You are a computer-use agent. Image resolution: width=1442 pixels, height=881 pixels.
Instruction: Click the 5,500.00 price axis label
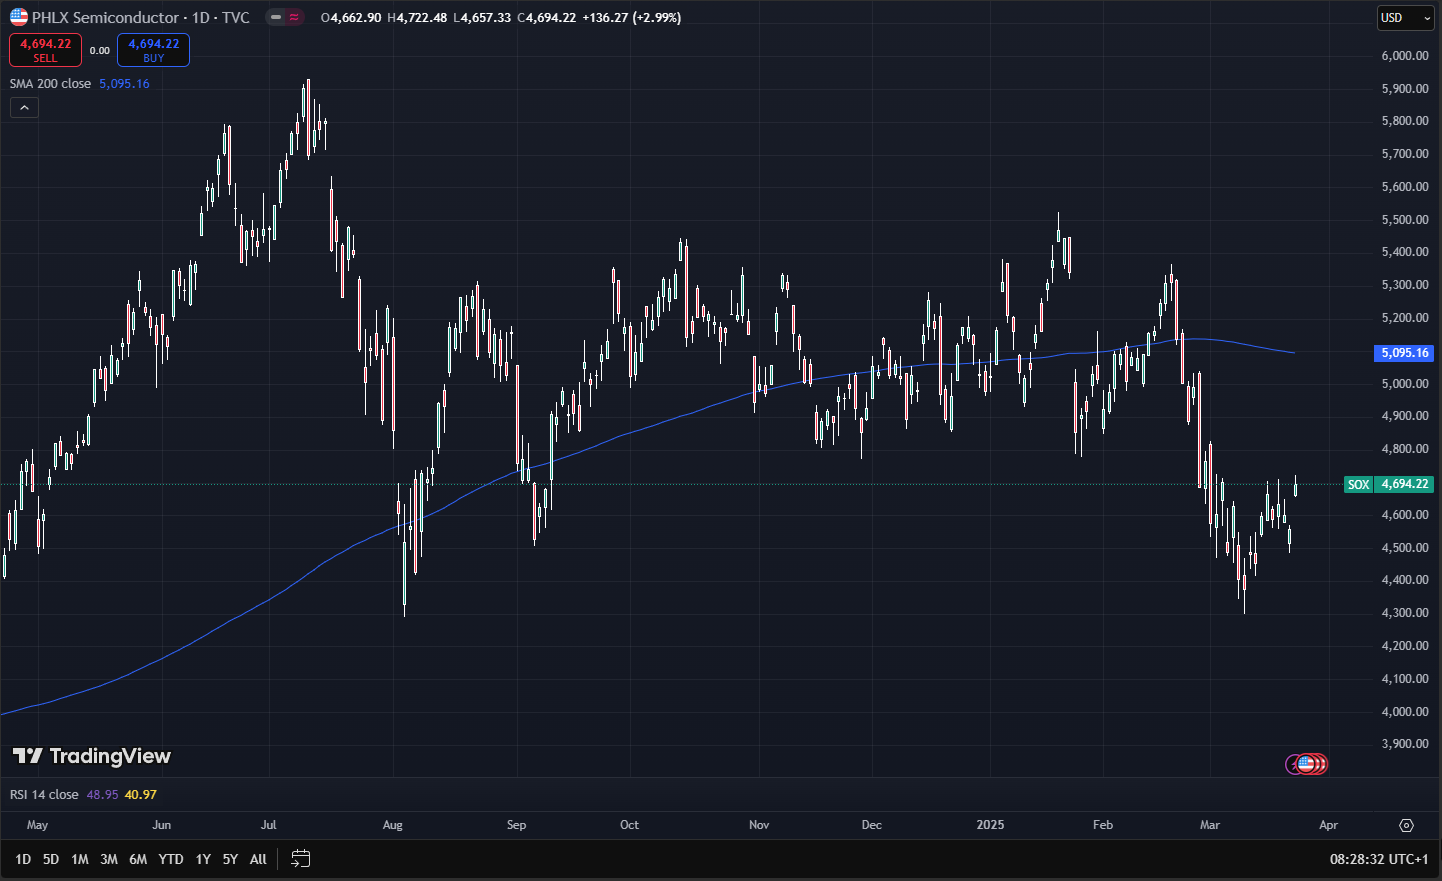pos(1405,220)
